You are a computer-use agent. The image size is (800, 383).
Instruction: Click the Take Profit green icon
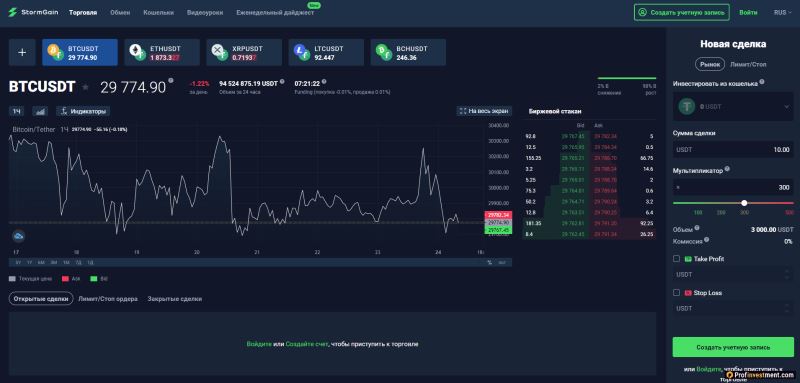pyautogui.click(x=688, y=259)
